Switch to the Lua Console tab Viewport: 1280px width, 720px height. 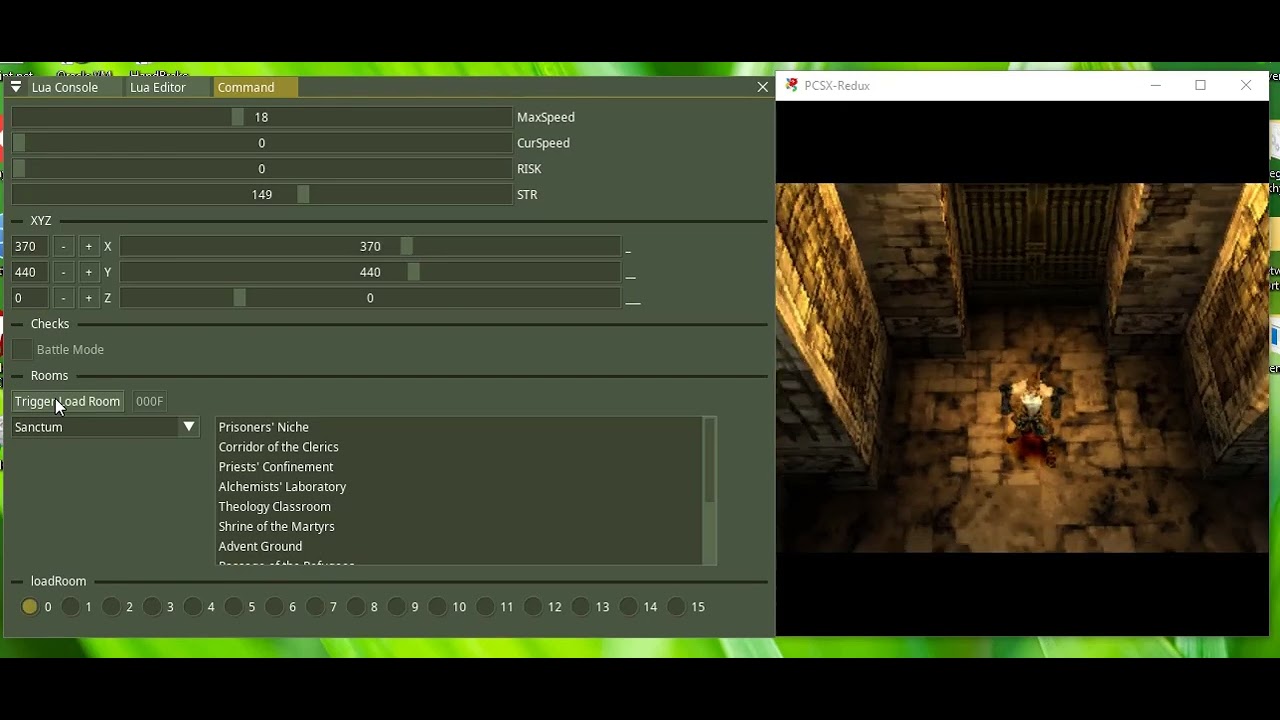click(65, 87)
